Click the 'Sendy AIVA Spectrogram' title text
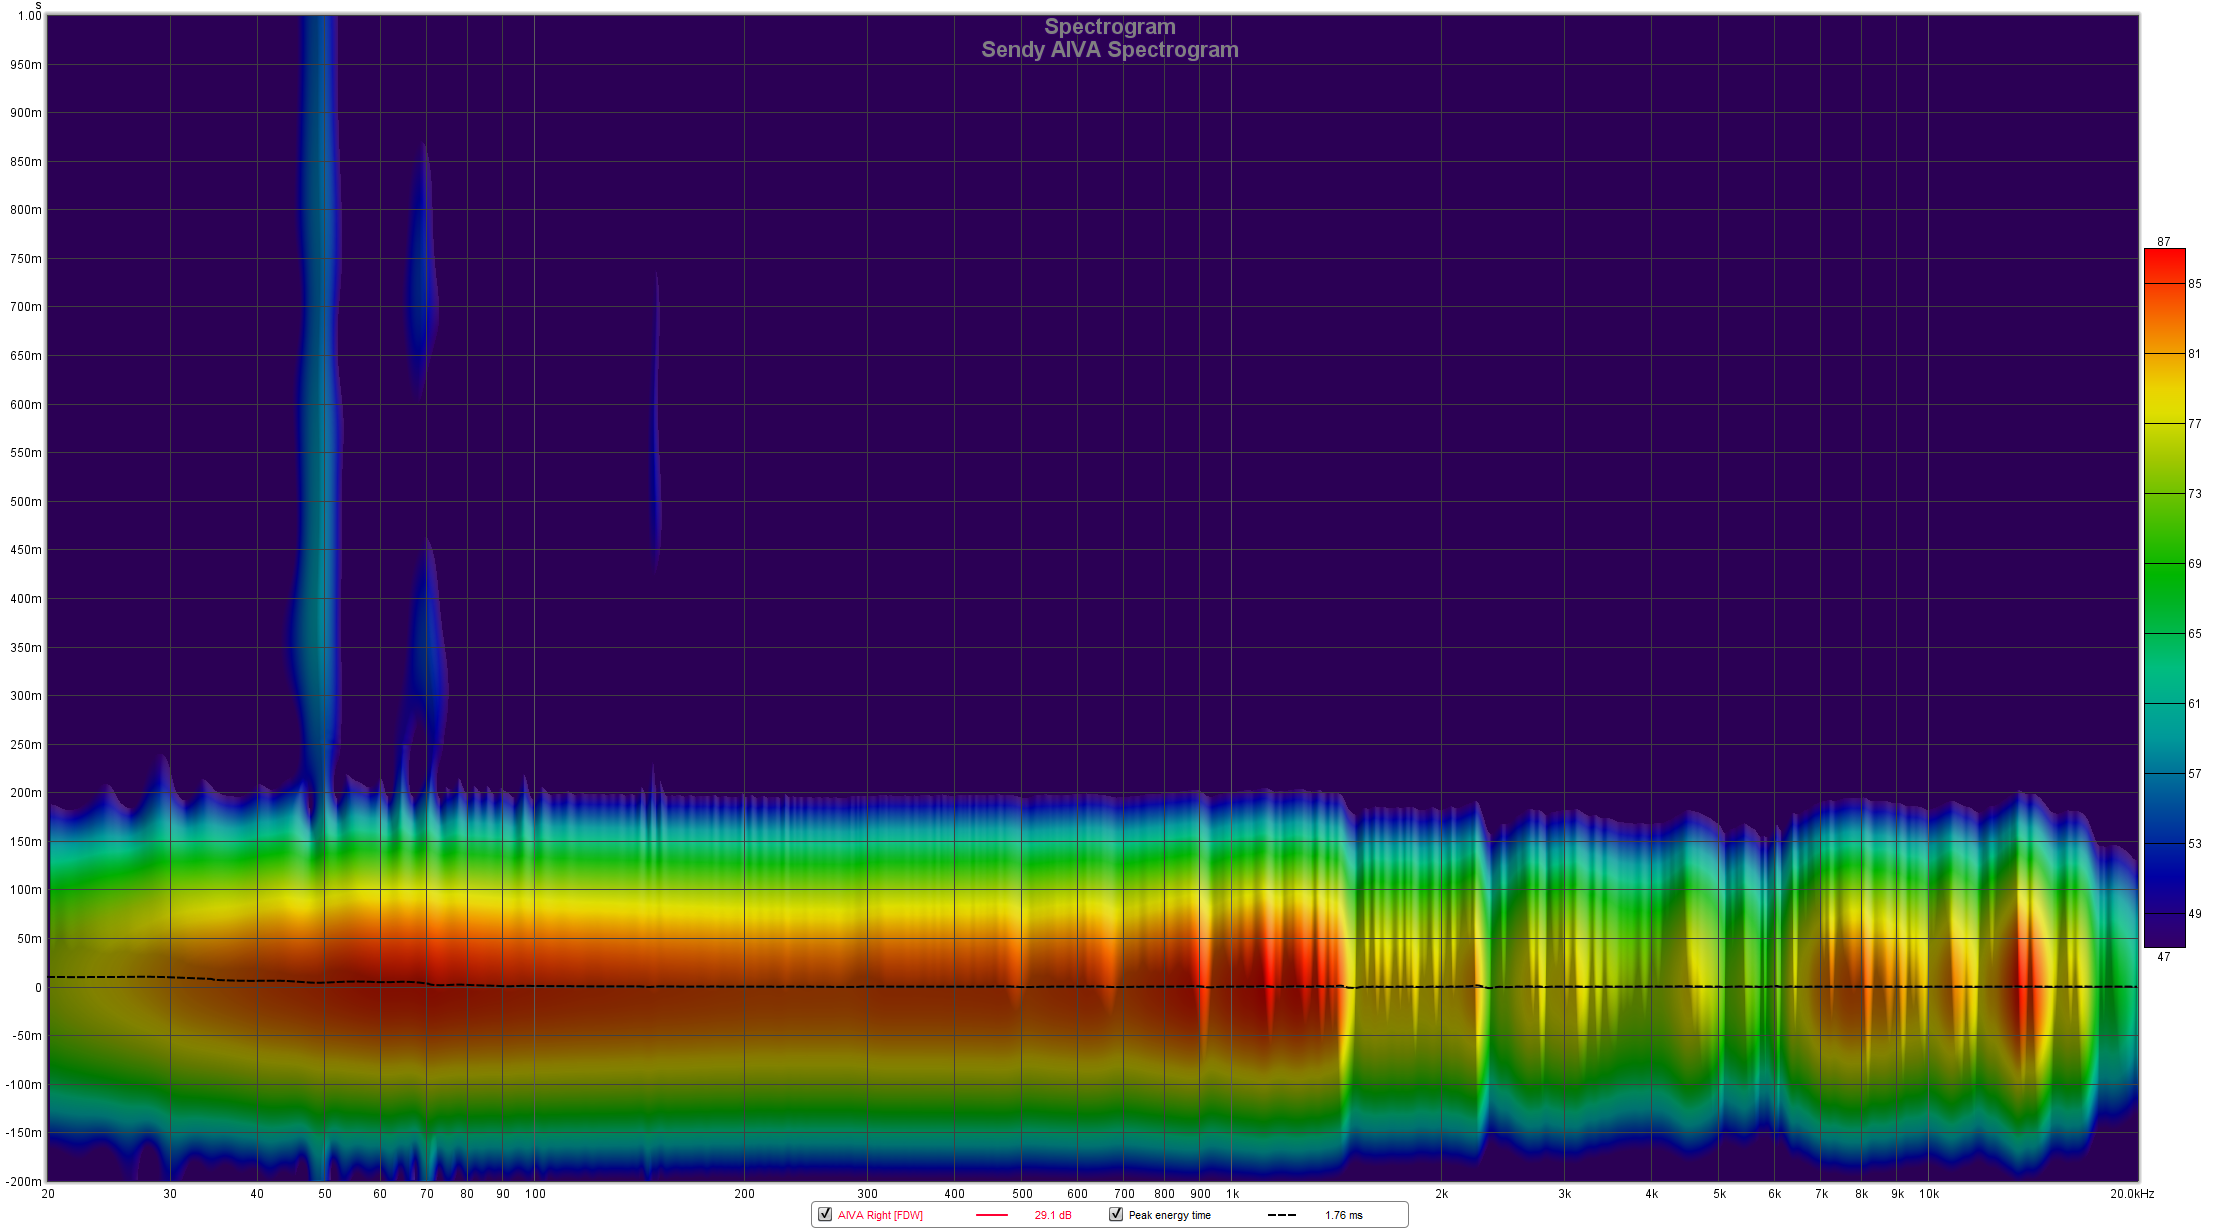This screenshot has height=1229, width=2220. 1110,50
